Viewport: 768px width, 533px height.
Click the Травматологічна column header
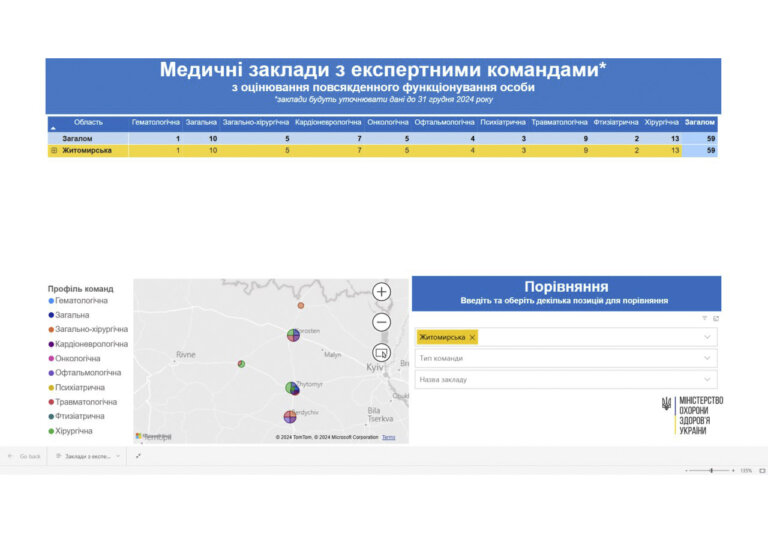point(559,122)
